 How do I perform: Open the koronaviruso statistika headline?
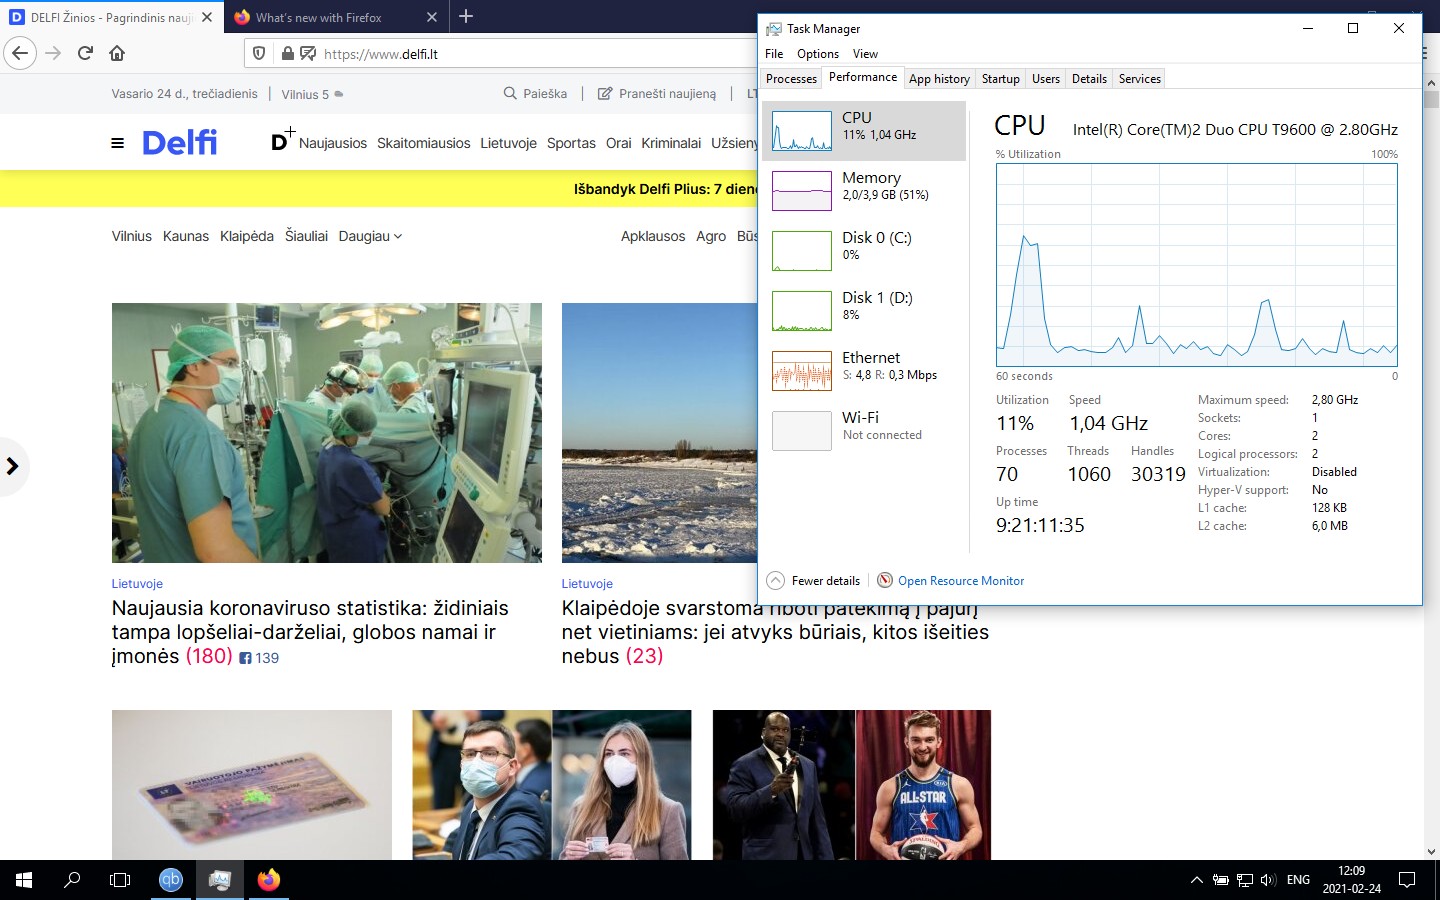310,632
